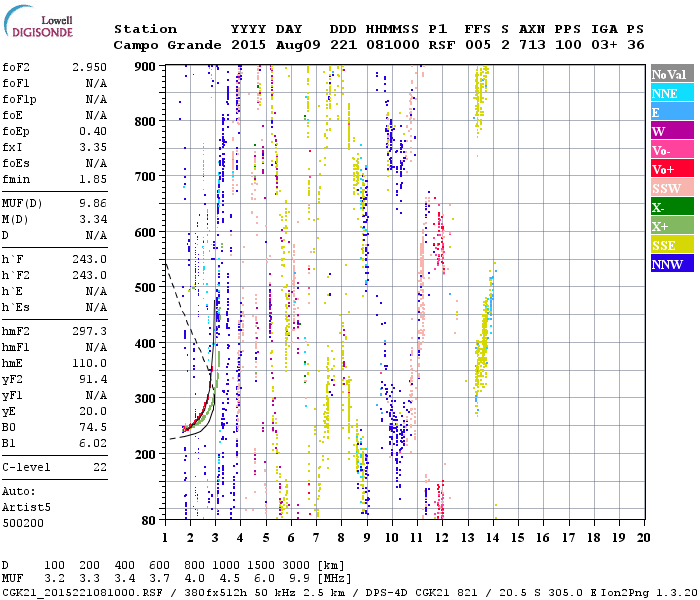Select the X+ light green legend swatch

tap(672, 226)
